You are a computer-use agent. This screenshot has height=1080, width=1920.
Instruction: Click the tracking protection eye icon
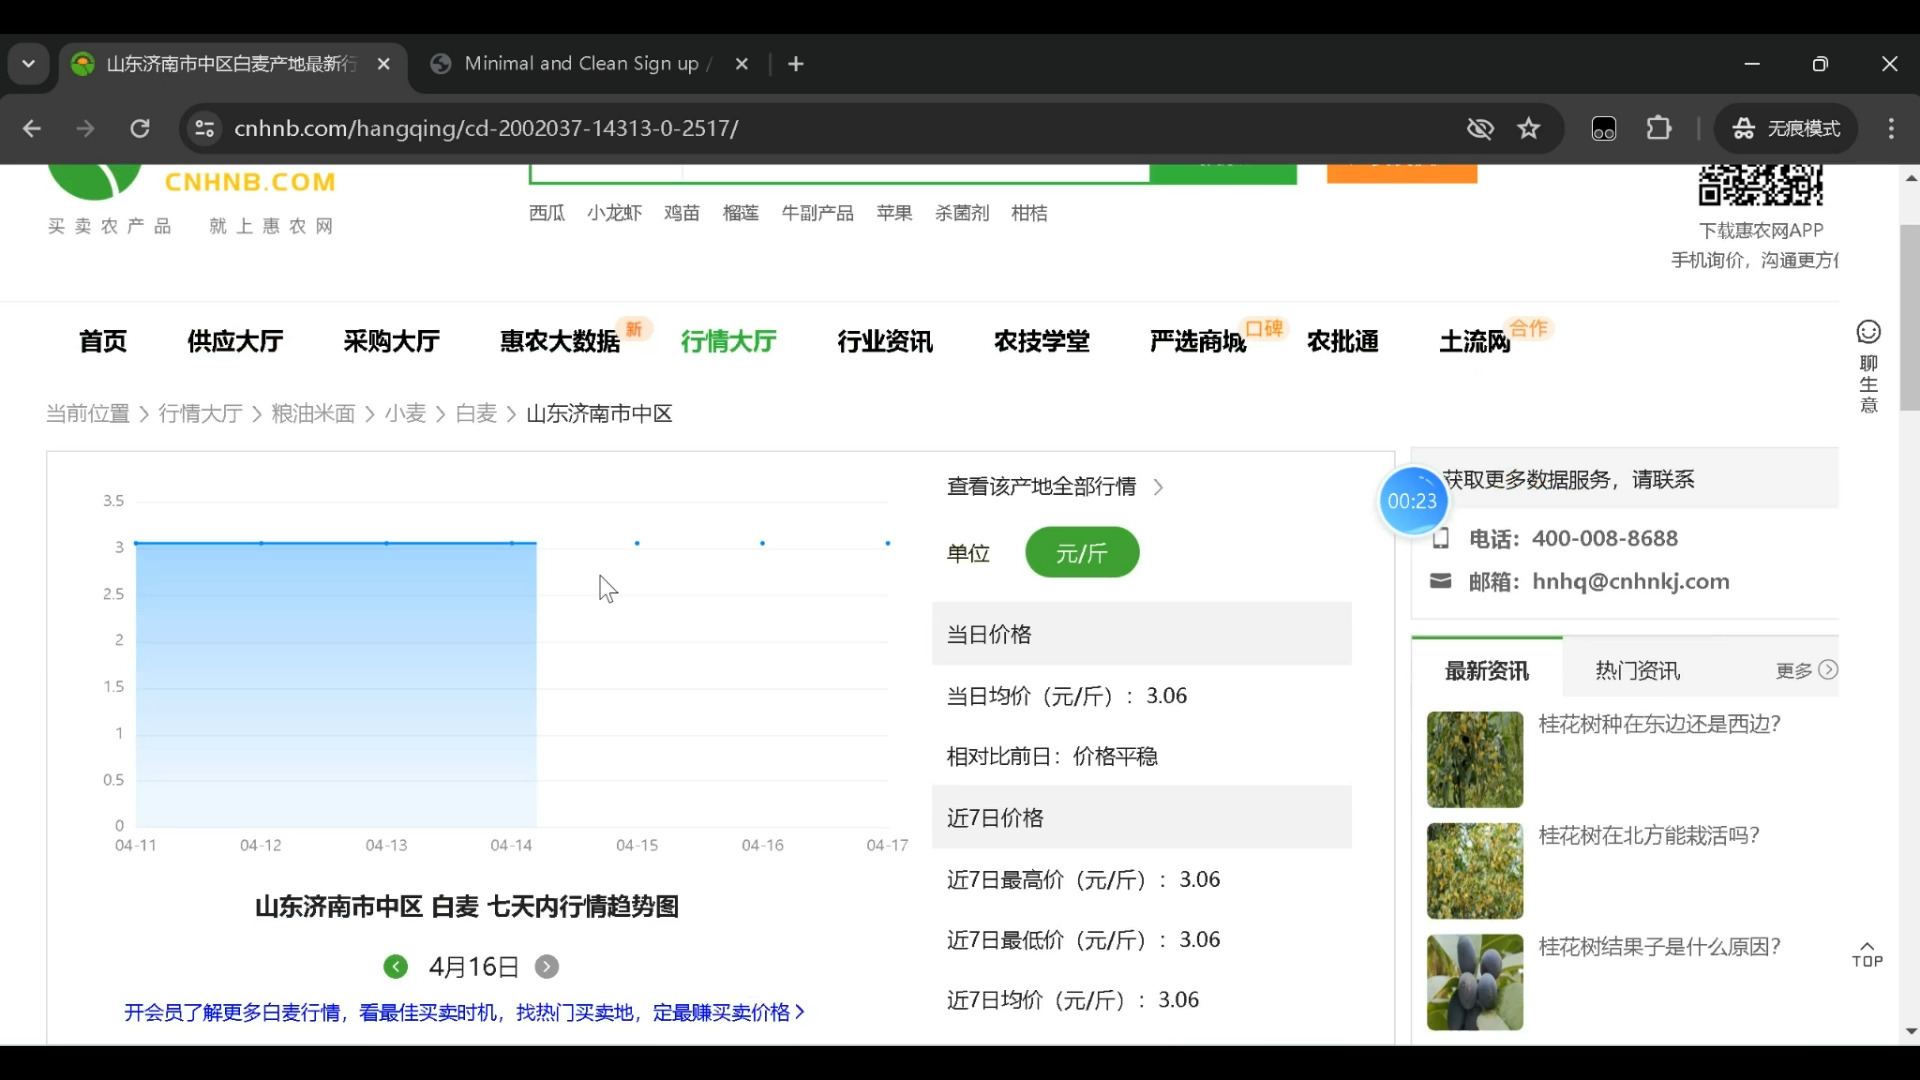1480,128
